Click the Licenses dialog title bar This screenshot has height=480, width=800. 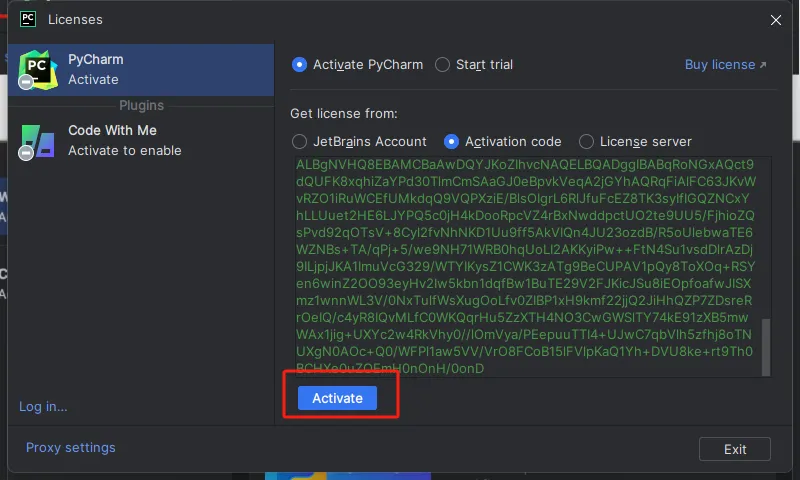coord(400,19)
